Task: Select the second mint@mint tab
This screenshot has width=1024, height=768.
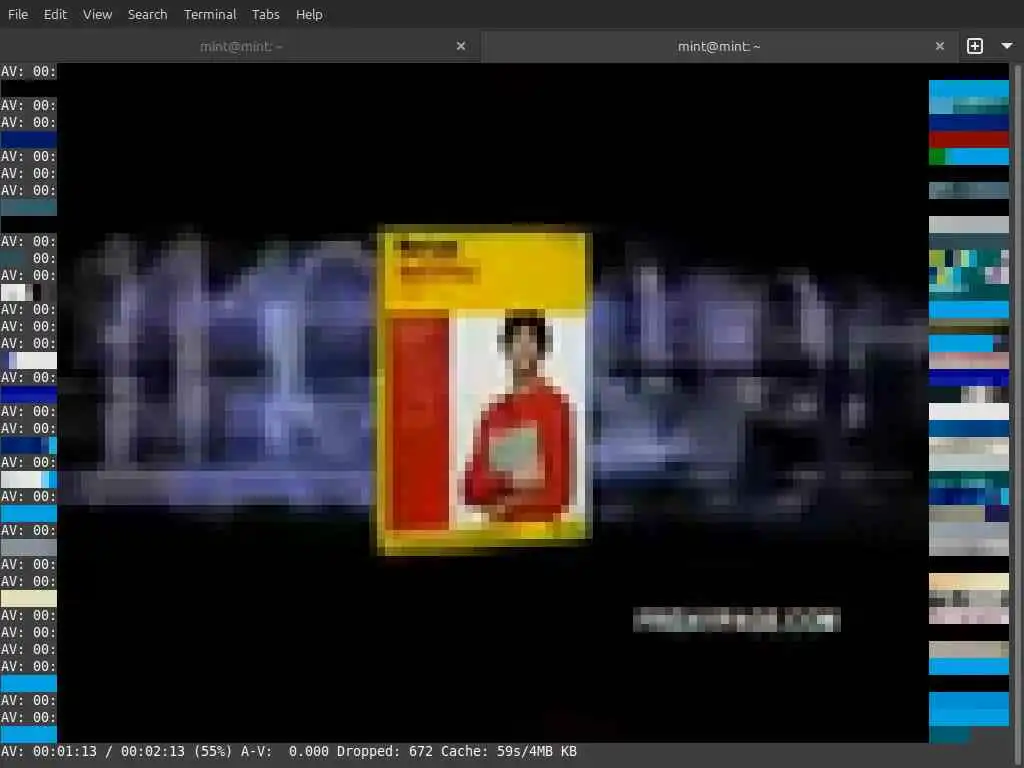Action: (718, 46)
